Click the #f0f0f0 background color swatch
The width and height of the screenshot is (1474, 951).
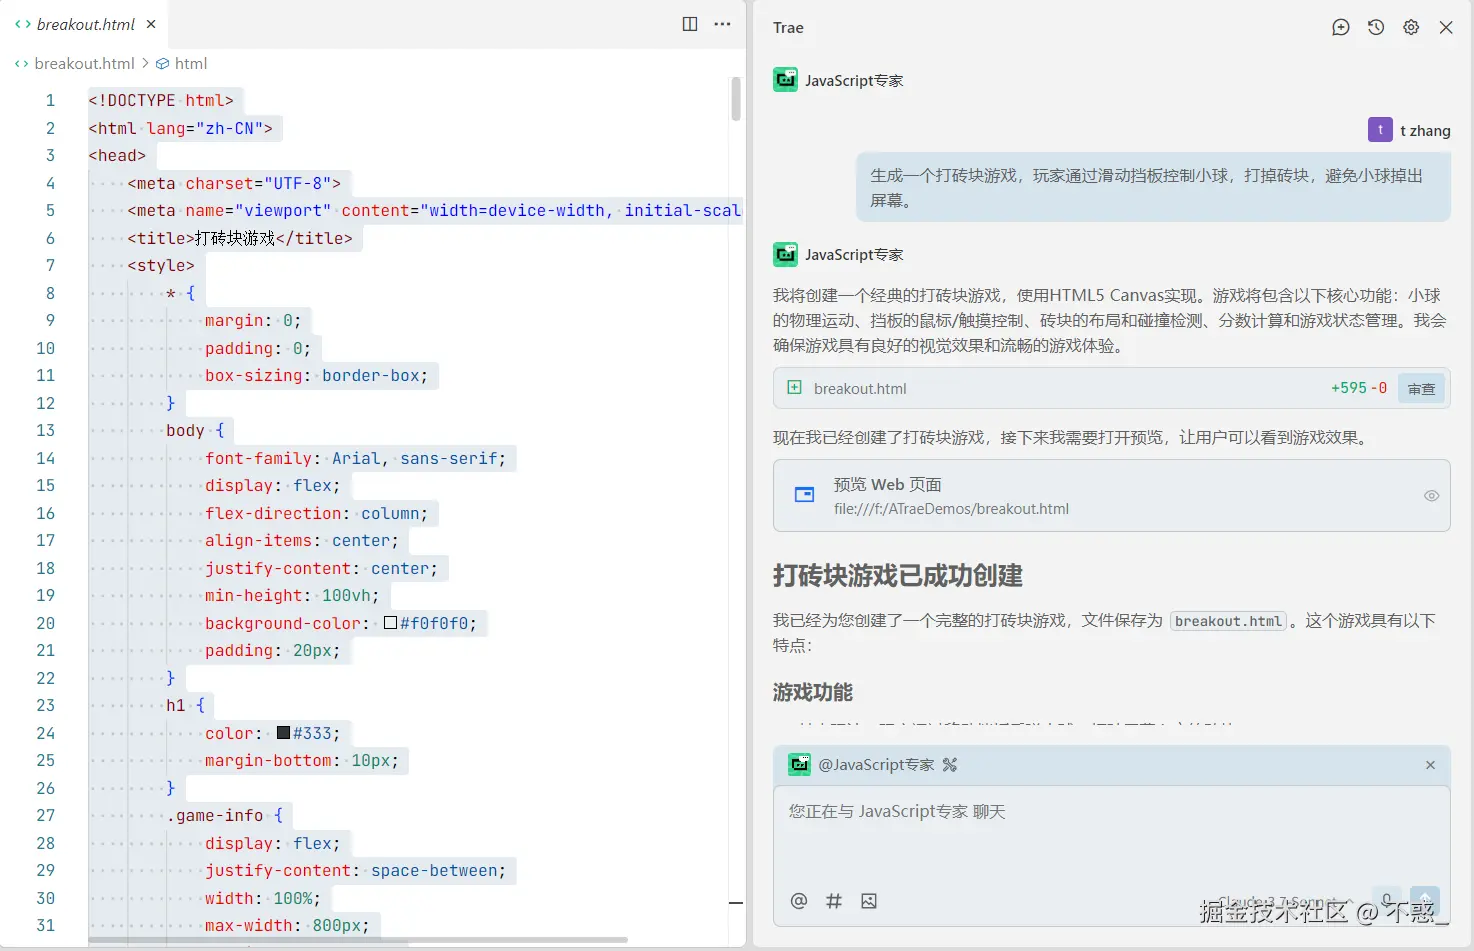390,623
